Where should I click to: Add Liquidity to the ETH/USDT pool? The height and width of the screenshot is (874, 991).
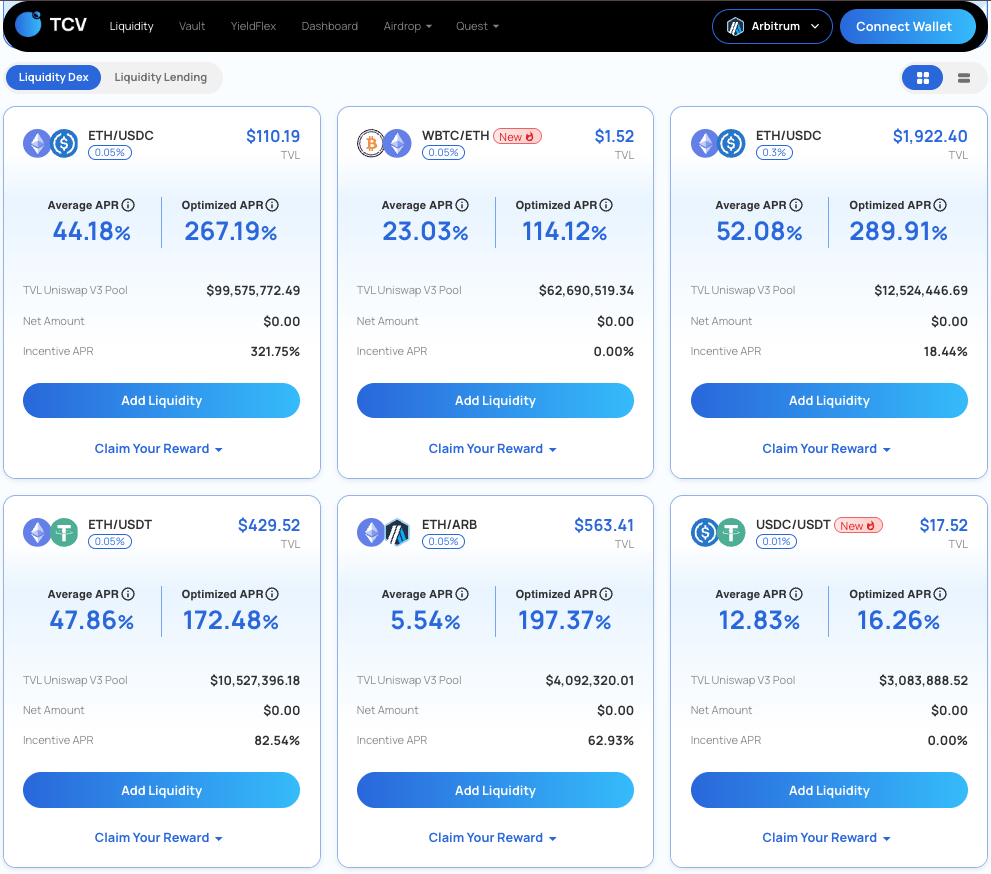(x=161, y=790)
